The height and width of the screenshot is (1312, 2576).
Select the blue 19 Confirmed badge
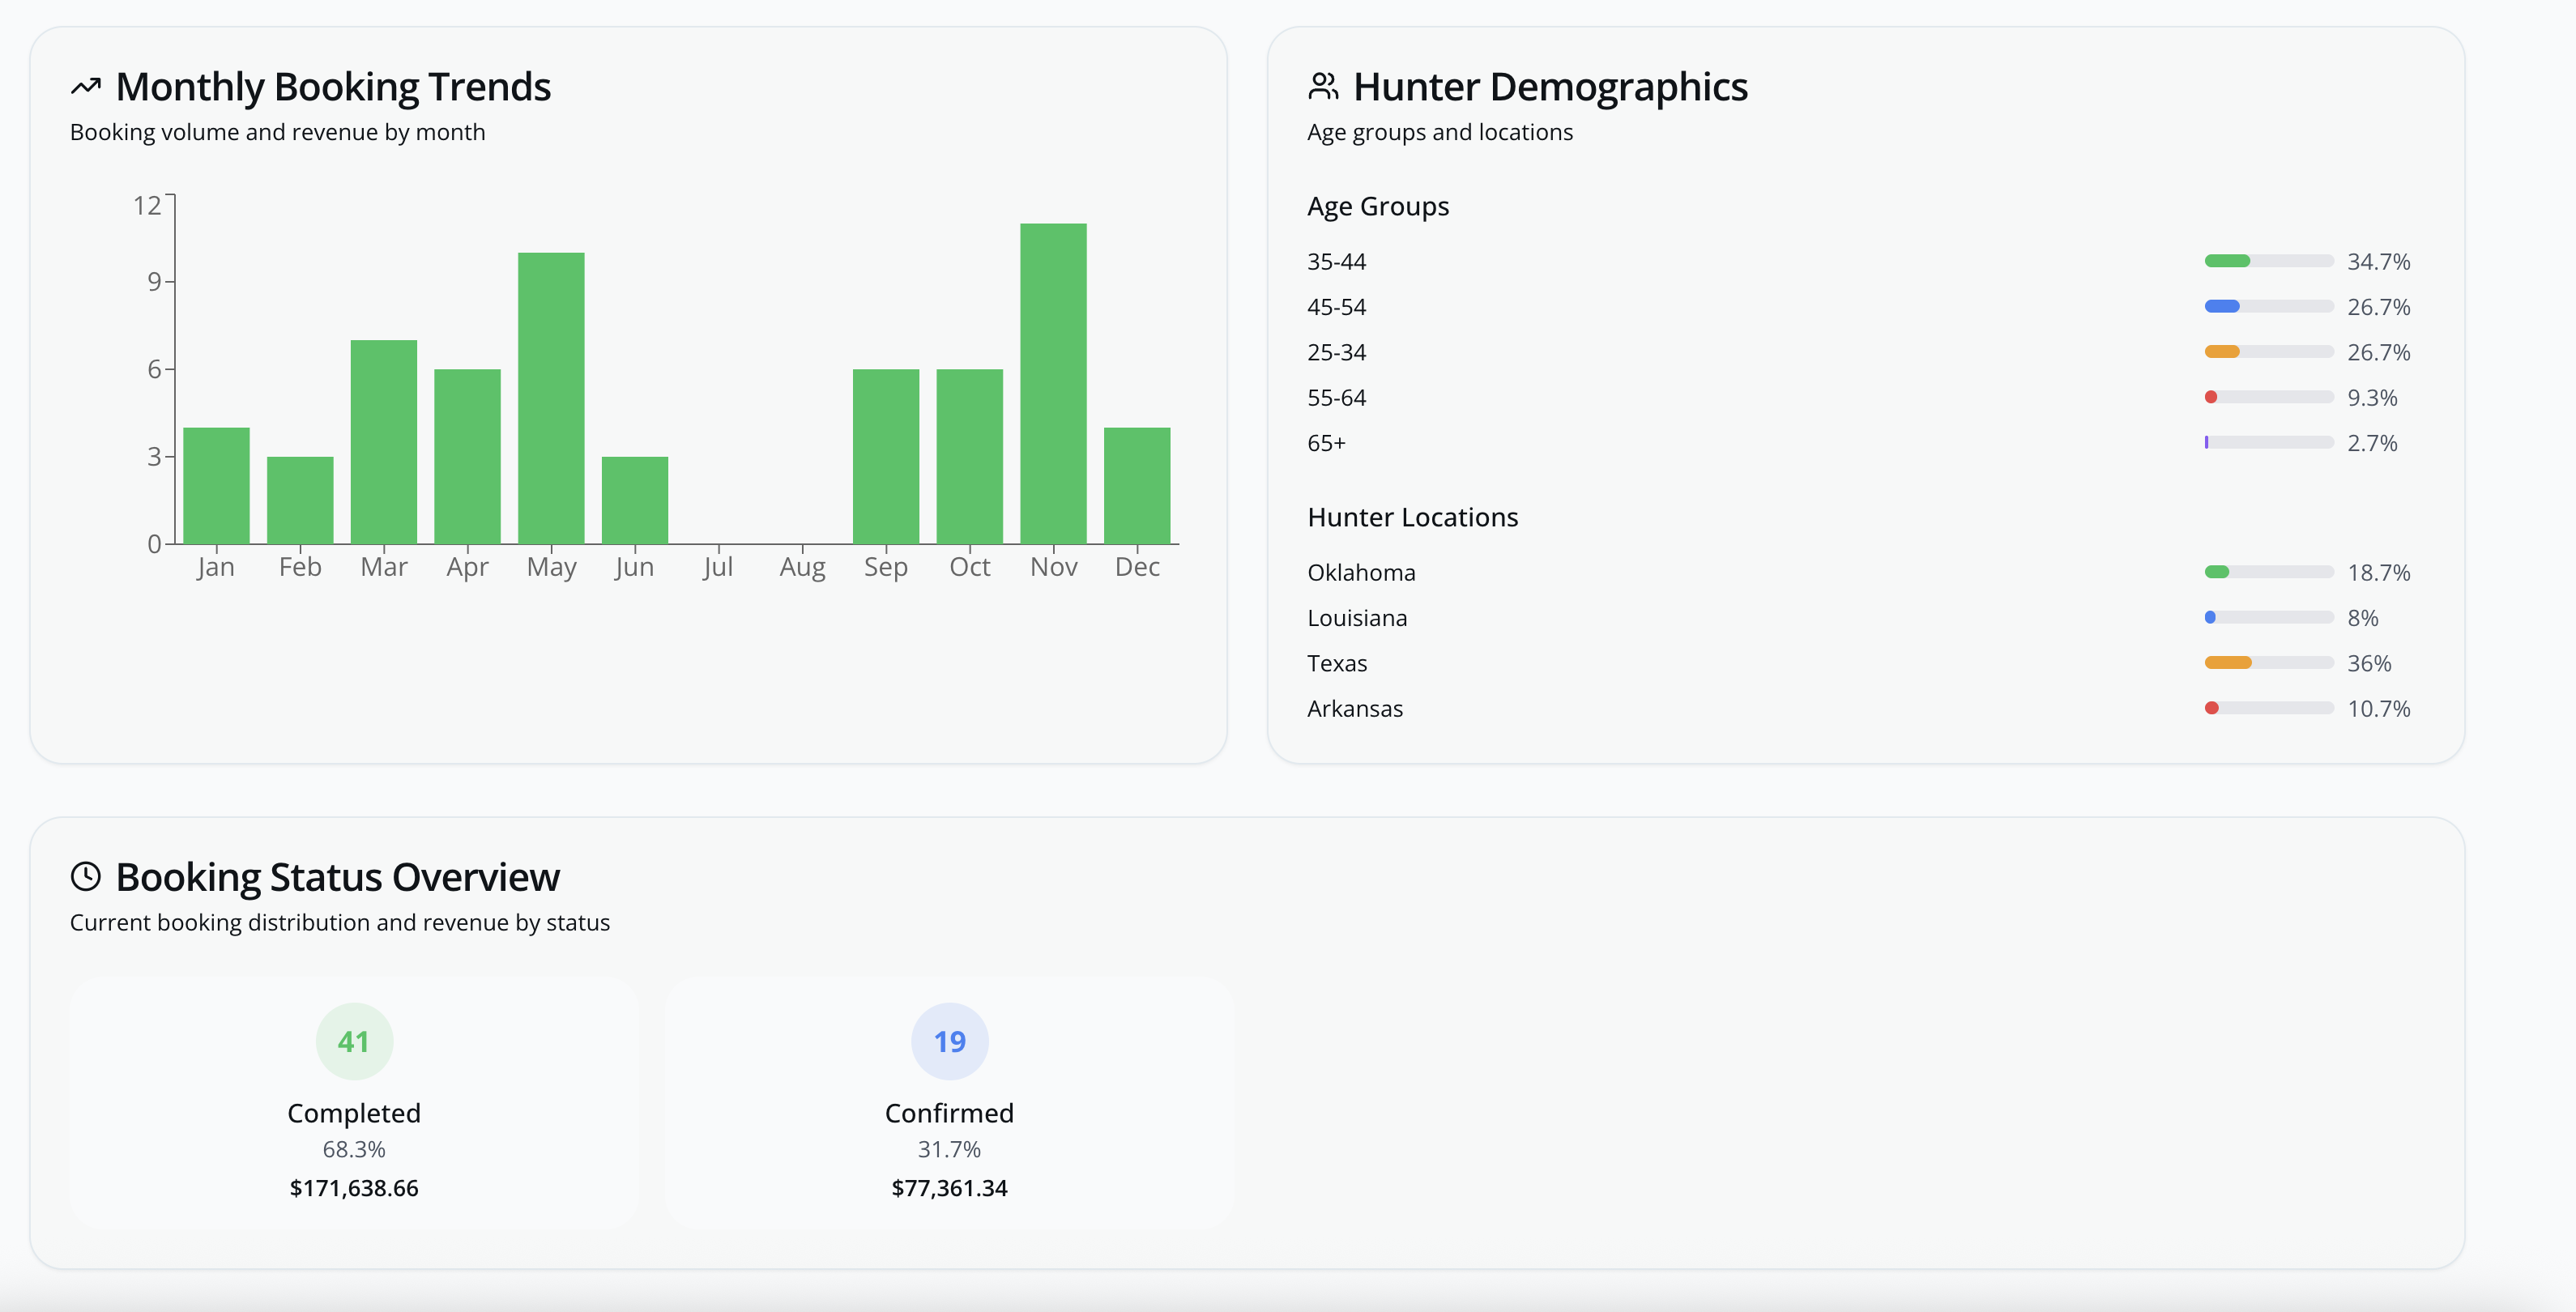coord(949,1041)
